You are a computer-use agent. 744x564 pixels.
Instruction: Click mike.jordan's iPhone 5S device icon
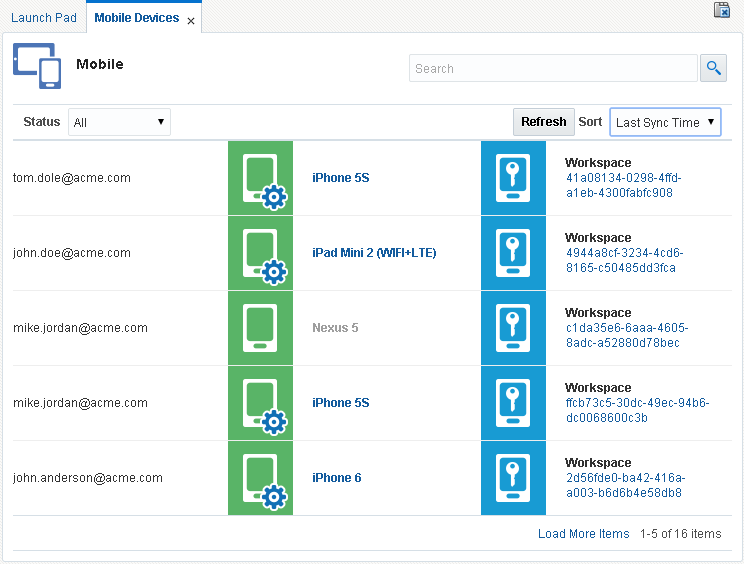pos(260,403)
